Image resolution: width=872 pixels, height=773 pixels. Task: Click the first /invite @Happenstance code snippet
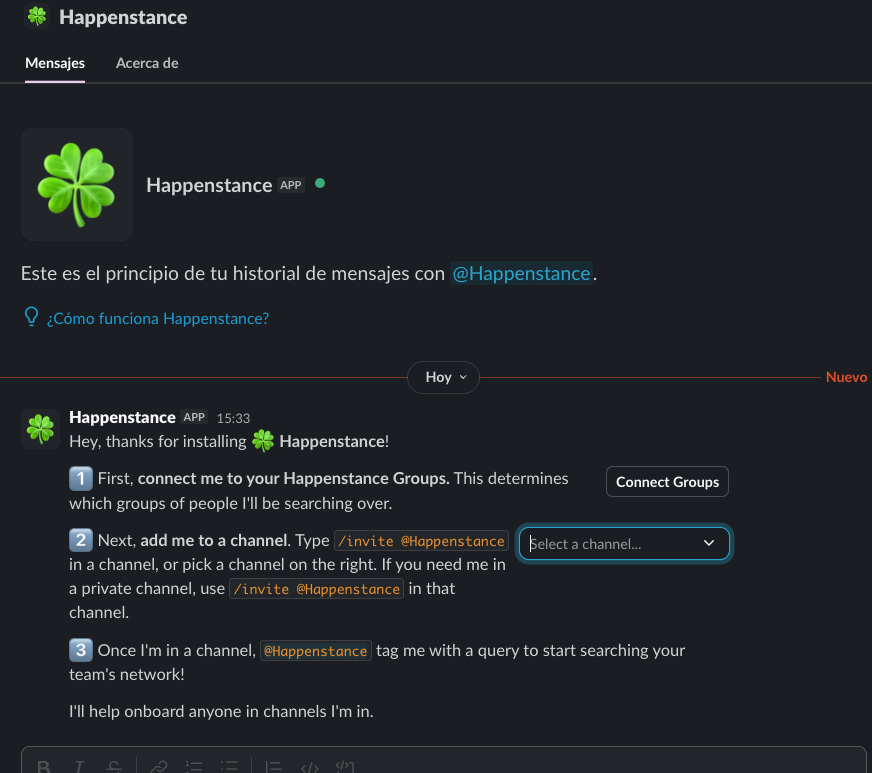[421, 541]
